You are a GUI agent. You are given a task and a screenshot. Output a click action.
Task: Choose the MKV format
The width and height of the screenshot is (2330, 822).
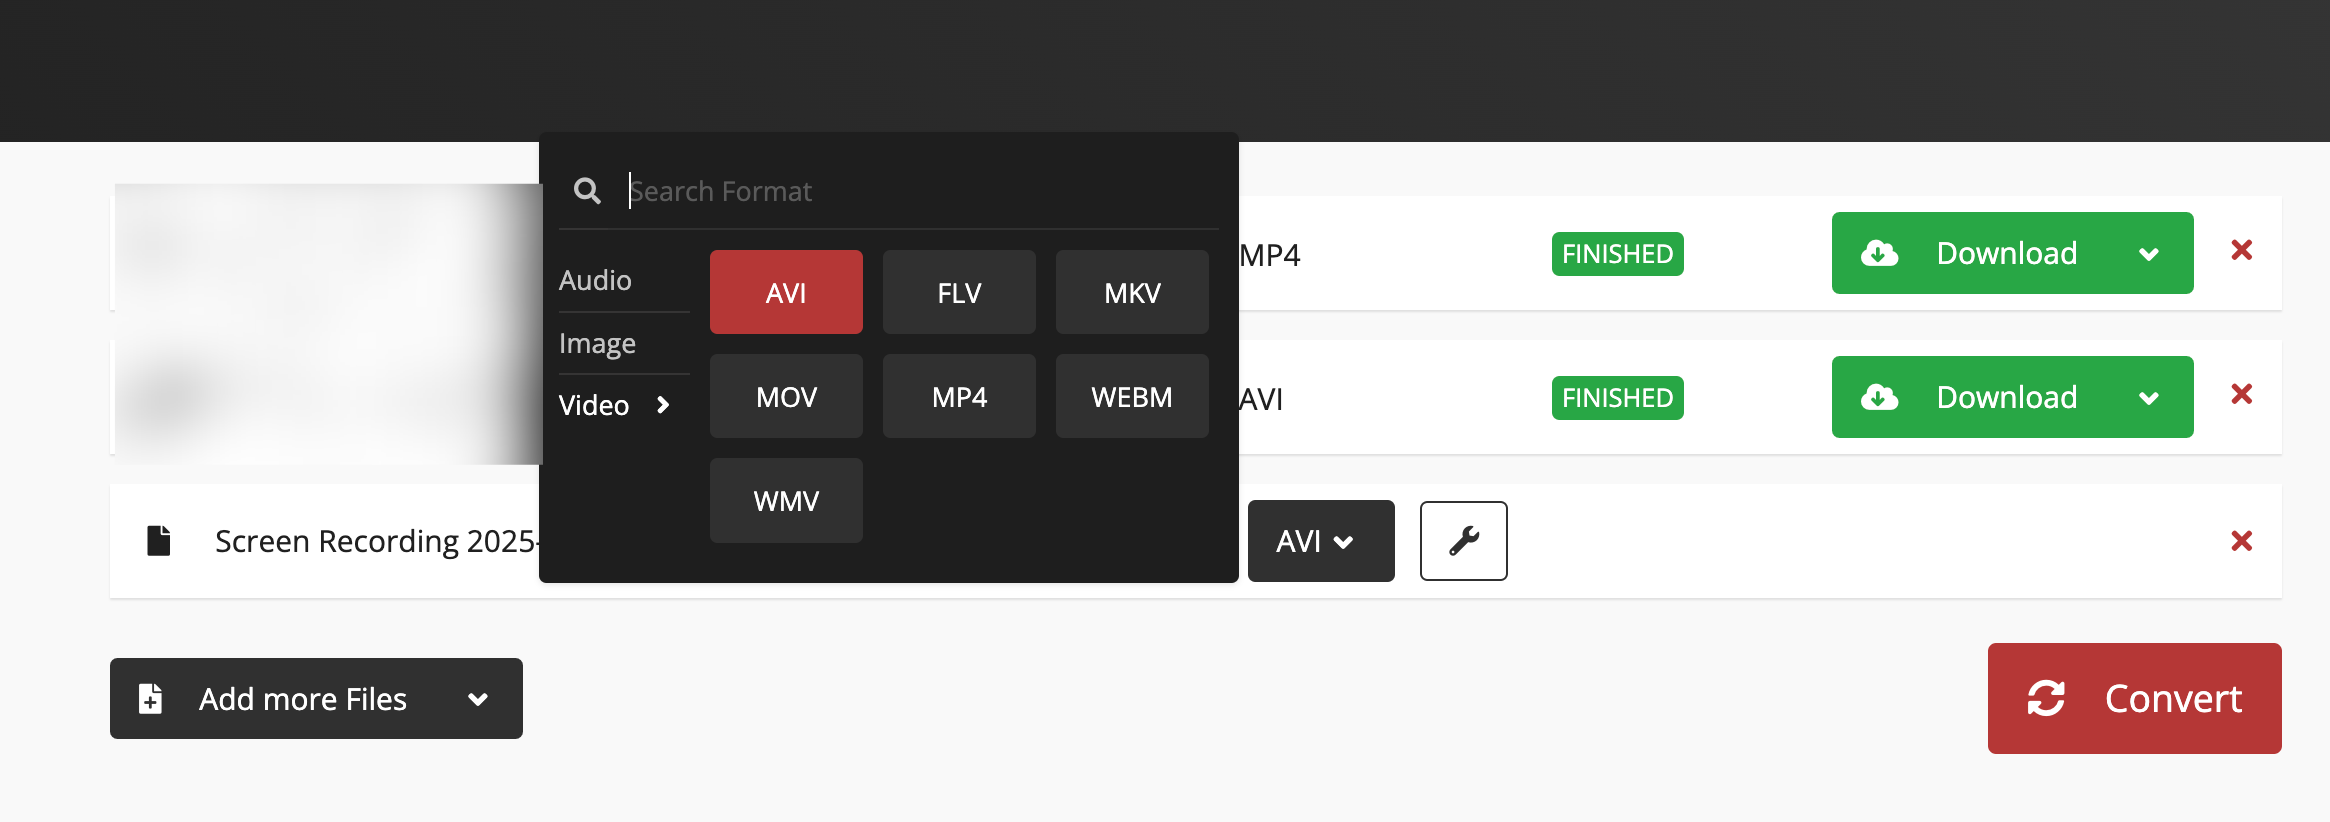click(x=1132, y=292)
